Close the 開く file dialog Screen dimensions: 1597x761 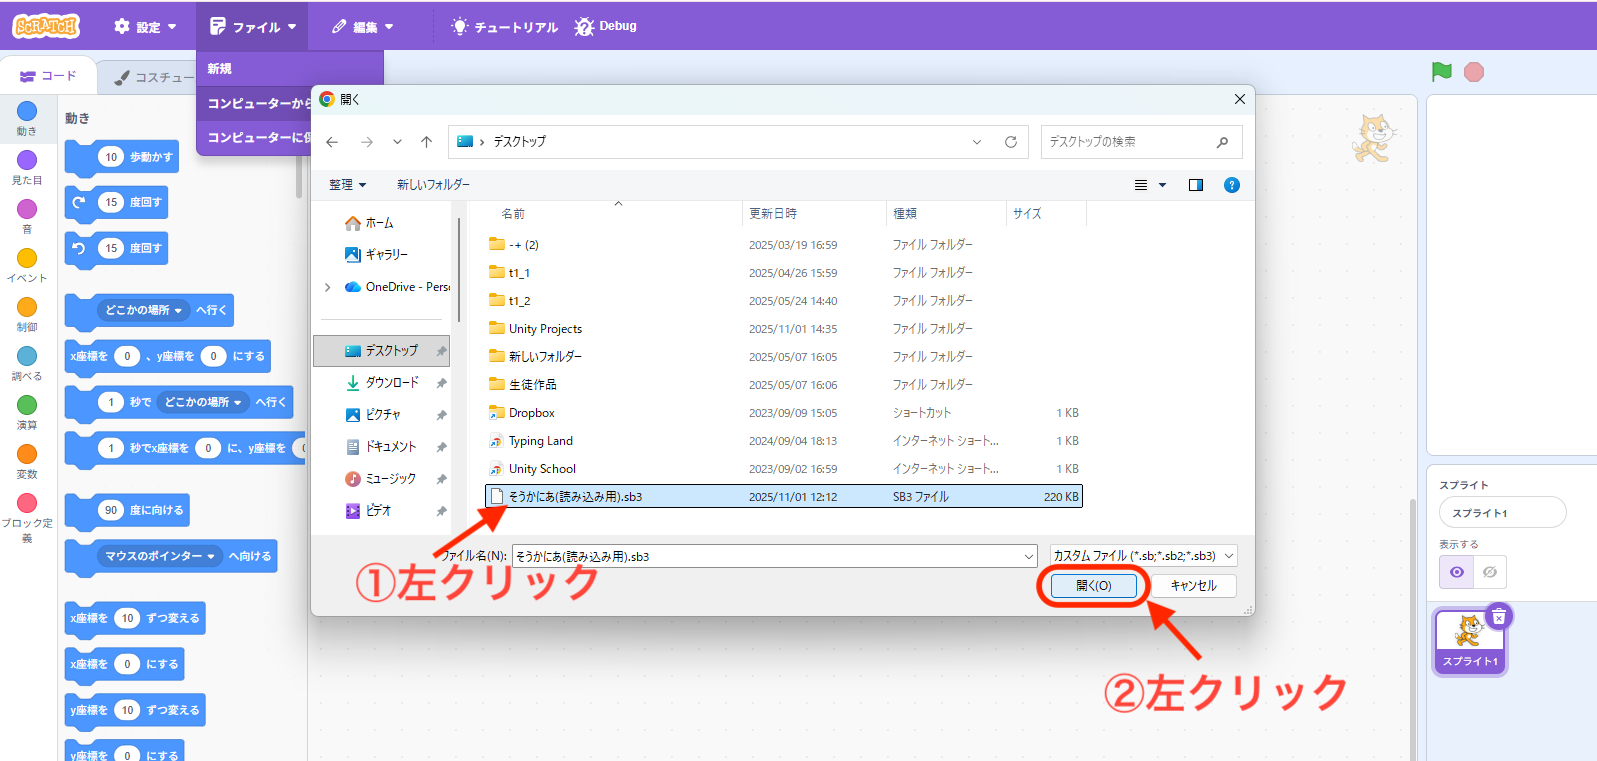1239,99
